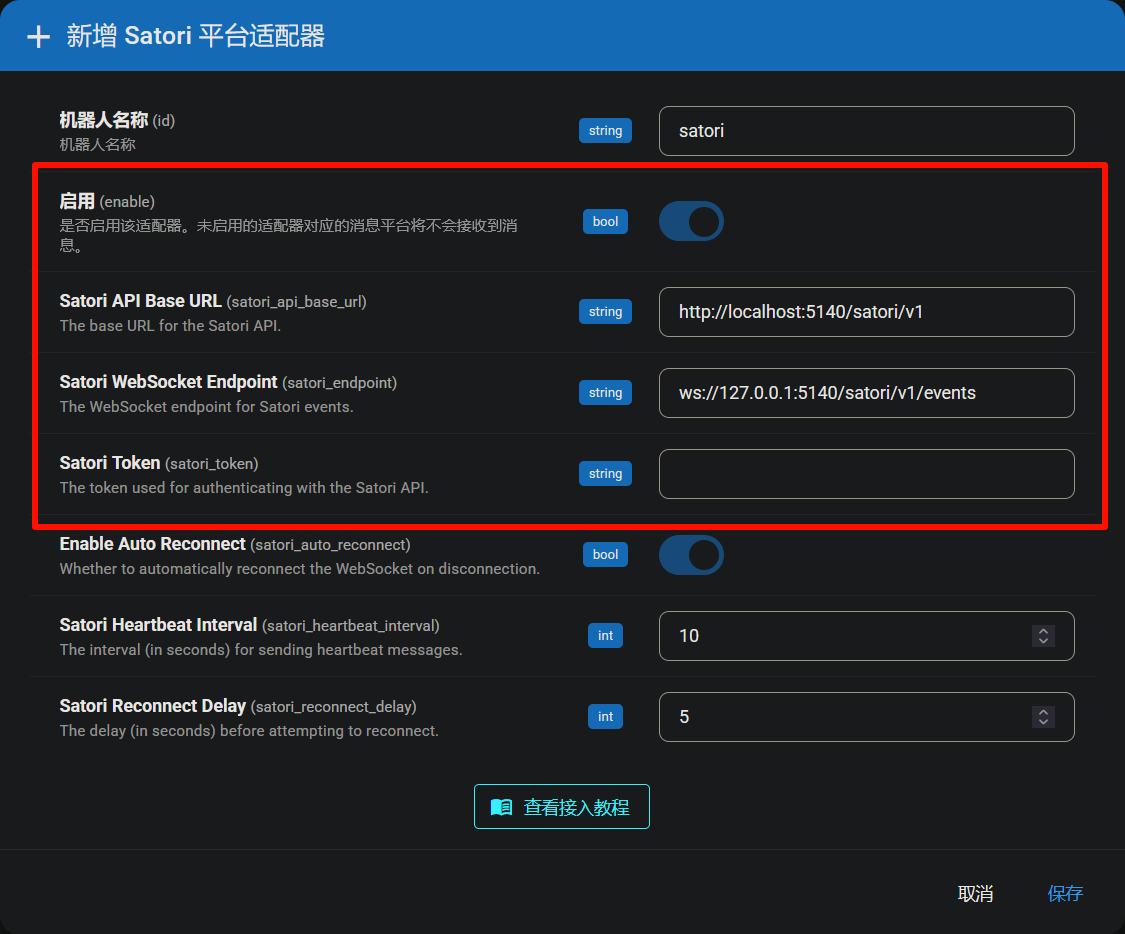Click the string badge beside Satori Token

point(606,474)
